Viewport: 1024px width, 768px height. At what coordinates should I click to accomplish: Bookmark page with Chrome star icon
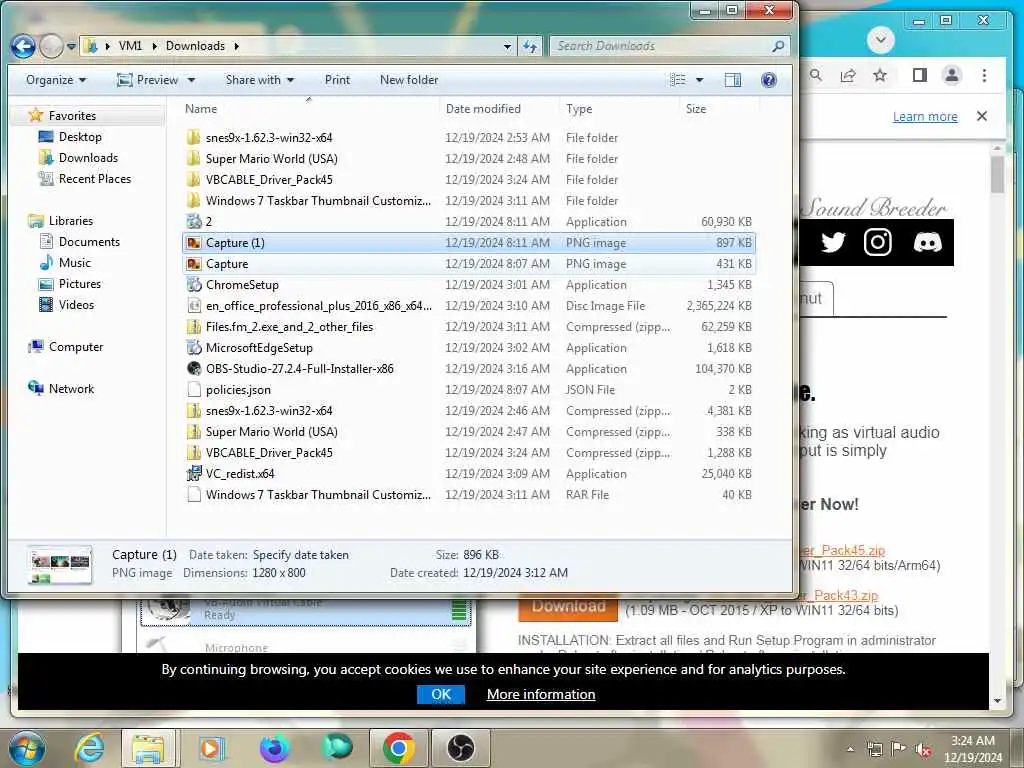point(880,75)
